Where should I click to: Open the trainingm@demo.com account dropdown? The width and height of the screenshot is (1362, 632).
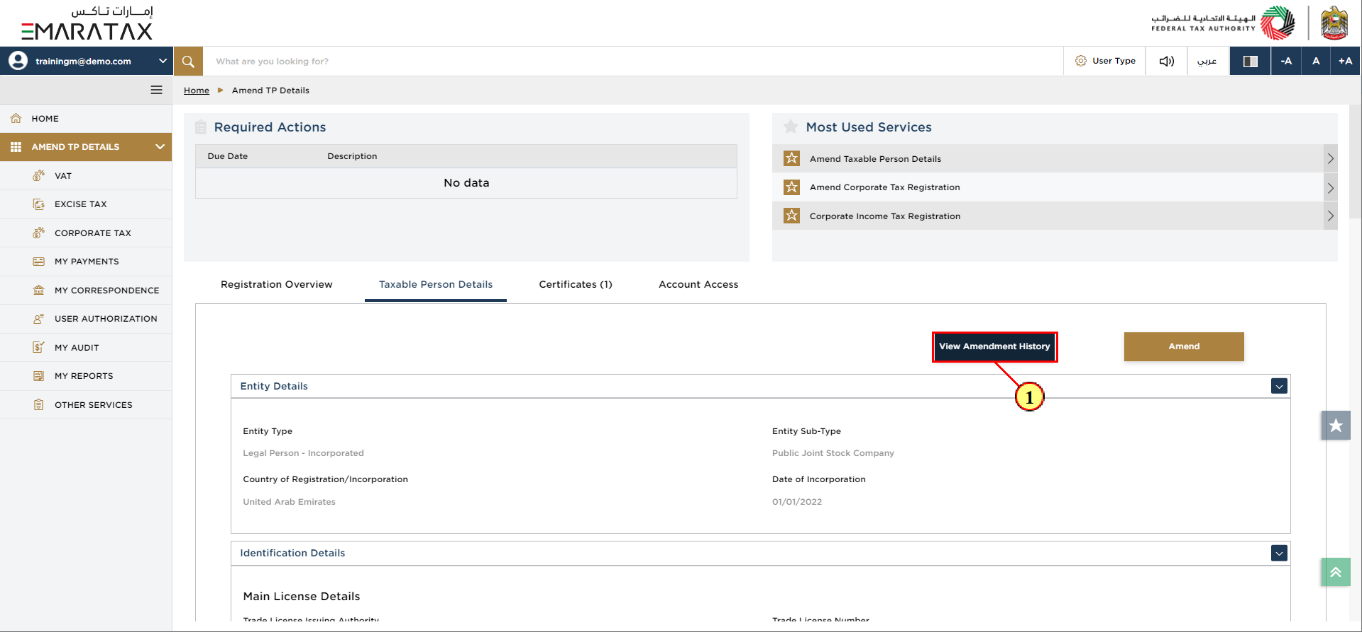[87, 61]
